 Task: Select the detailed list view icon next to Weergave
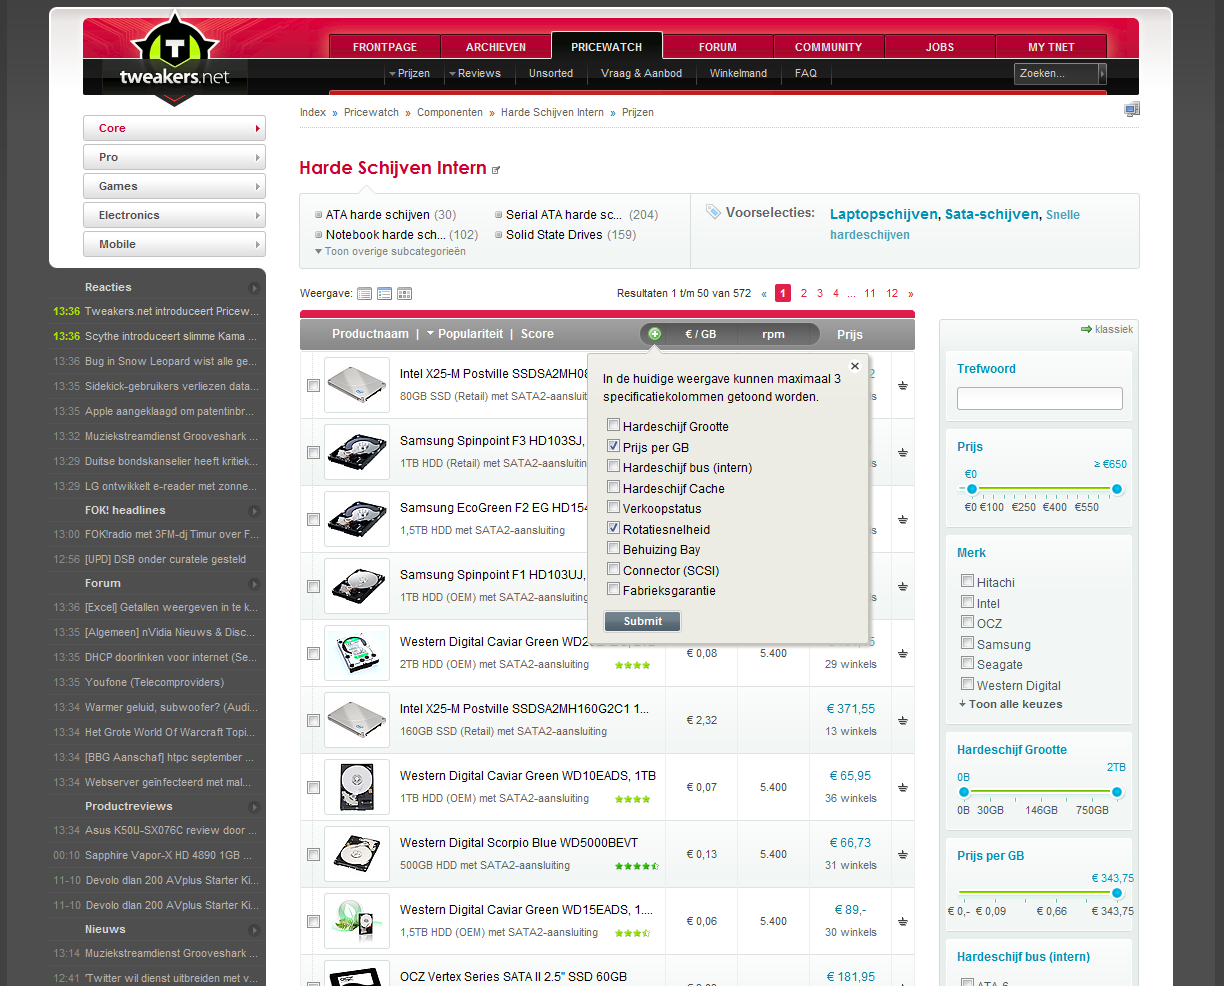385,294
